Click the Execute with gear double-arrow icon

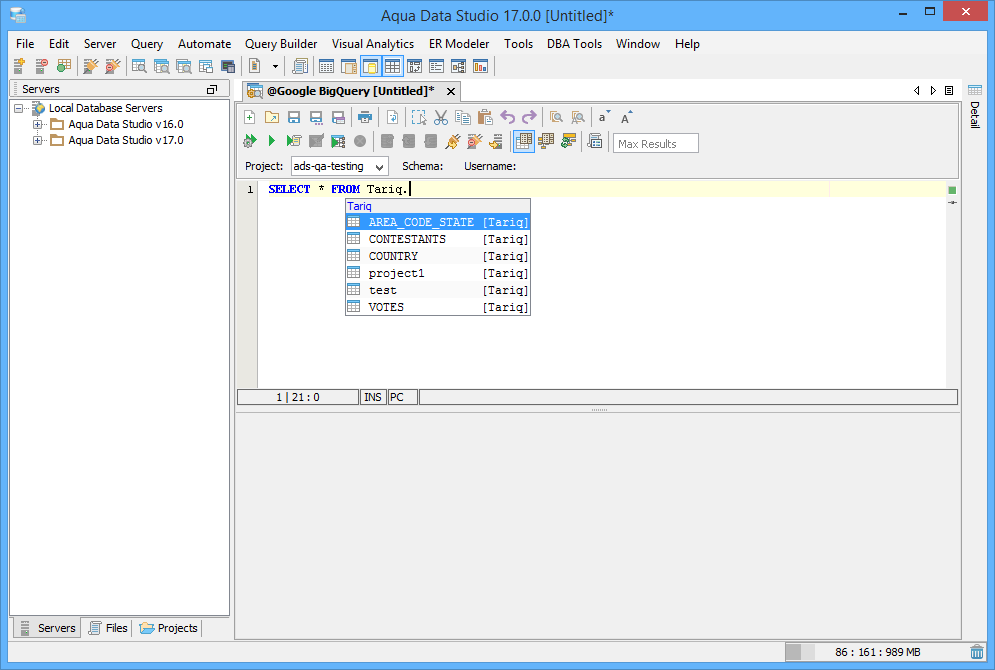coord(250,141)
